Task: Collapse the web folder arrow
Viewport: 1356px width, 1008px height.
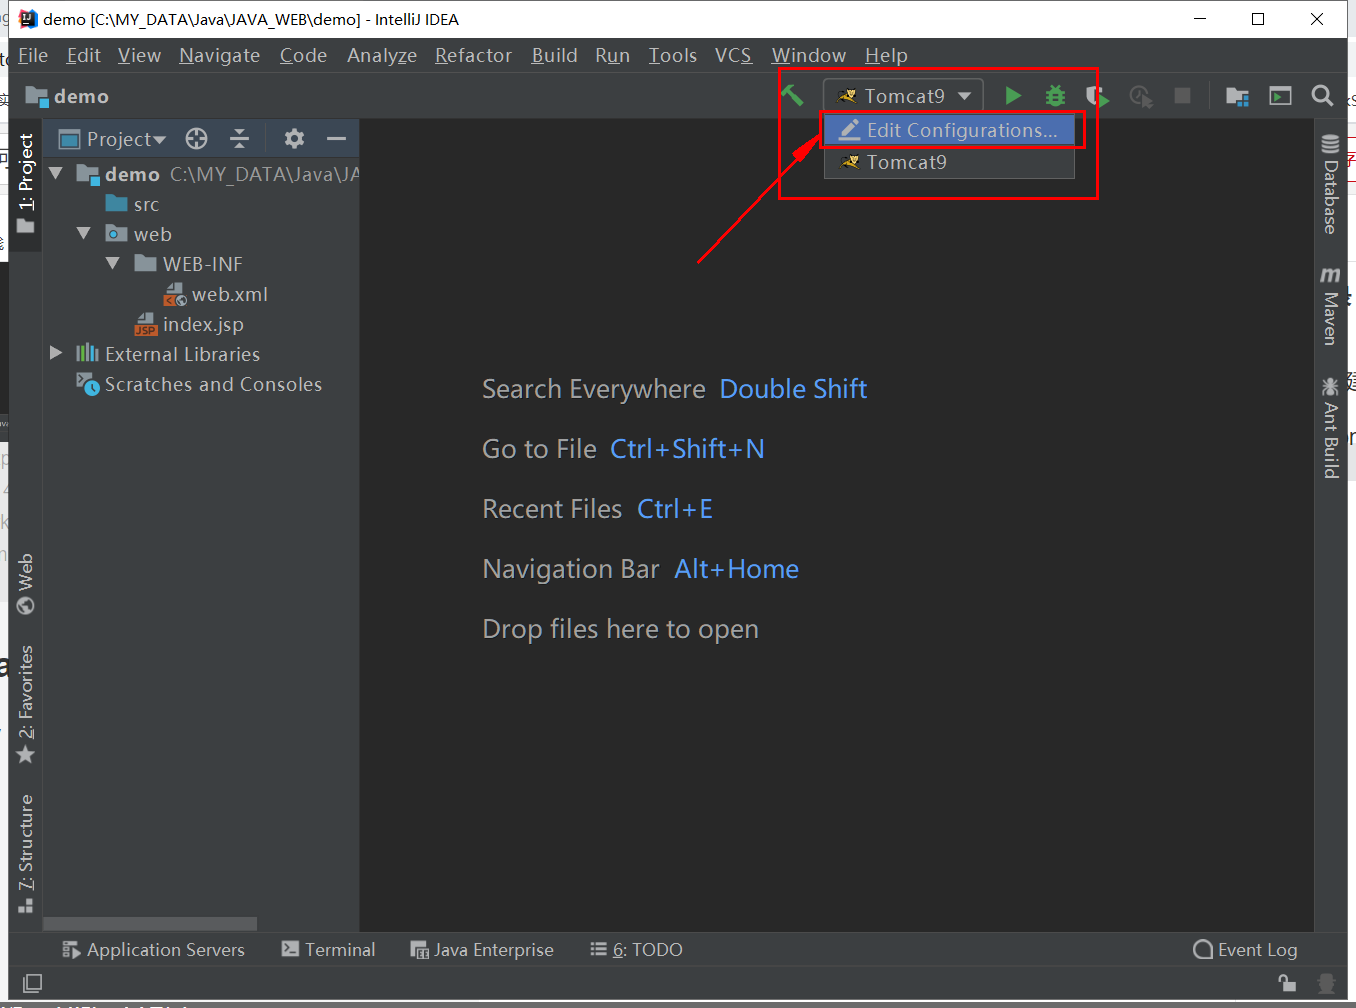Action: tap(84, 234)
